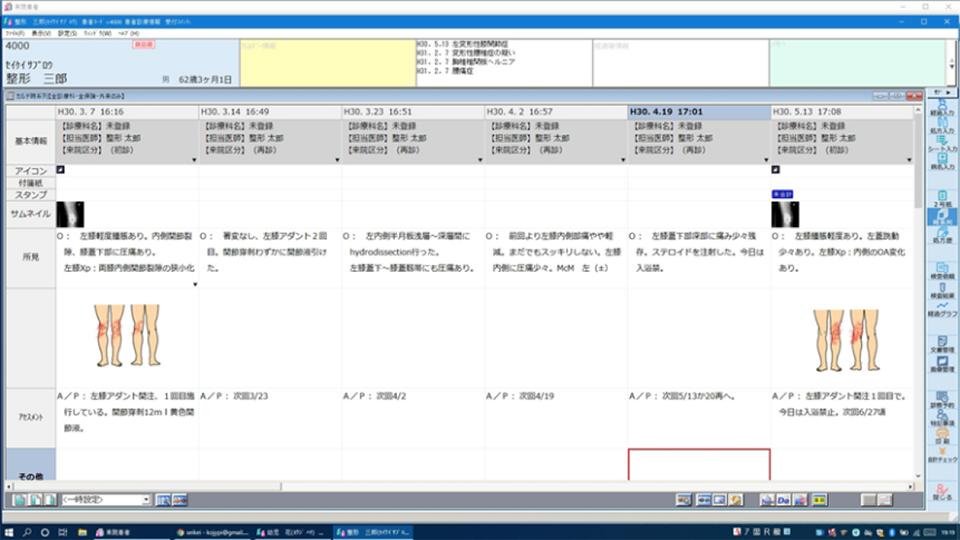The image size is (960, 540).
Task: Expand the H30. 3. 7 basic info arrow
Action: [x=194, y=160]
